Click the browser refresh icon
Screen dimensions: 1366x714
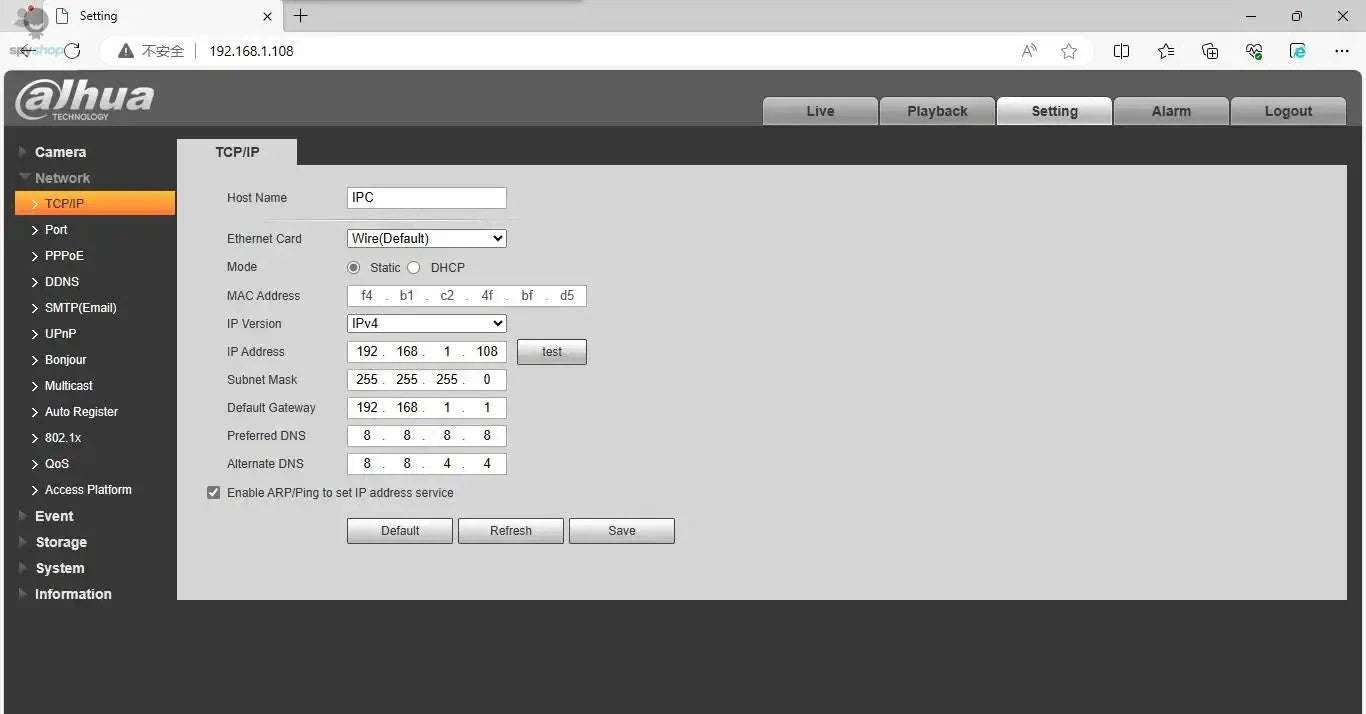(72, 51)
